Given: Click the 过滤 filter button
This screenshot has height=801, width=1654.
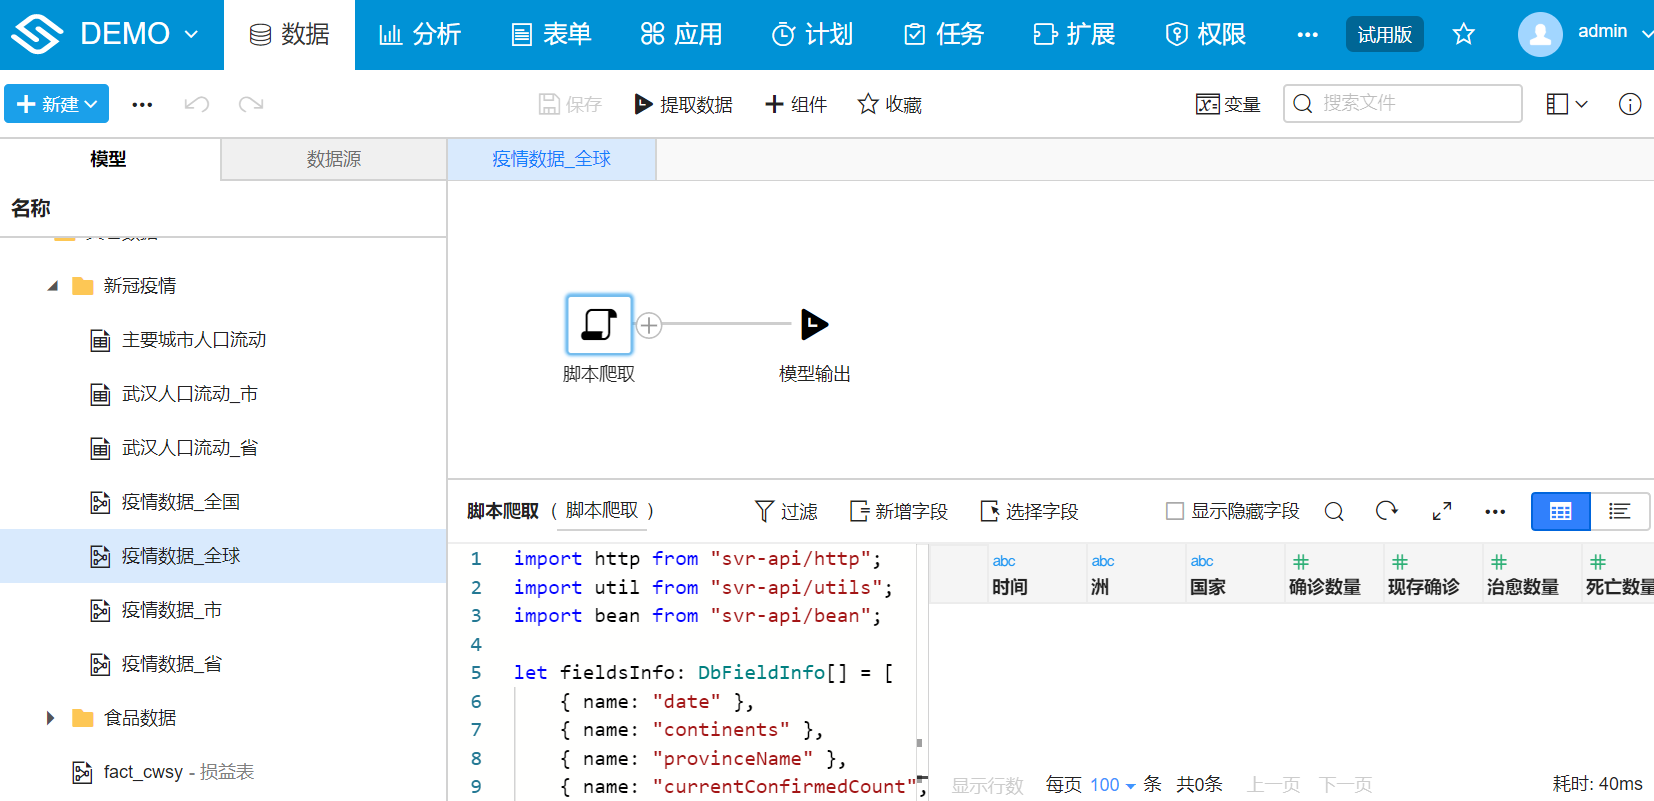Looking at the screenshot, I should 786,511.
